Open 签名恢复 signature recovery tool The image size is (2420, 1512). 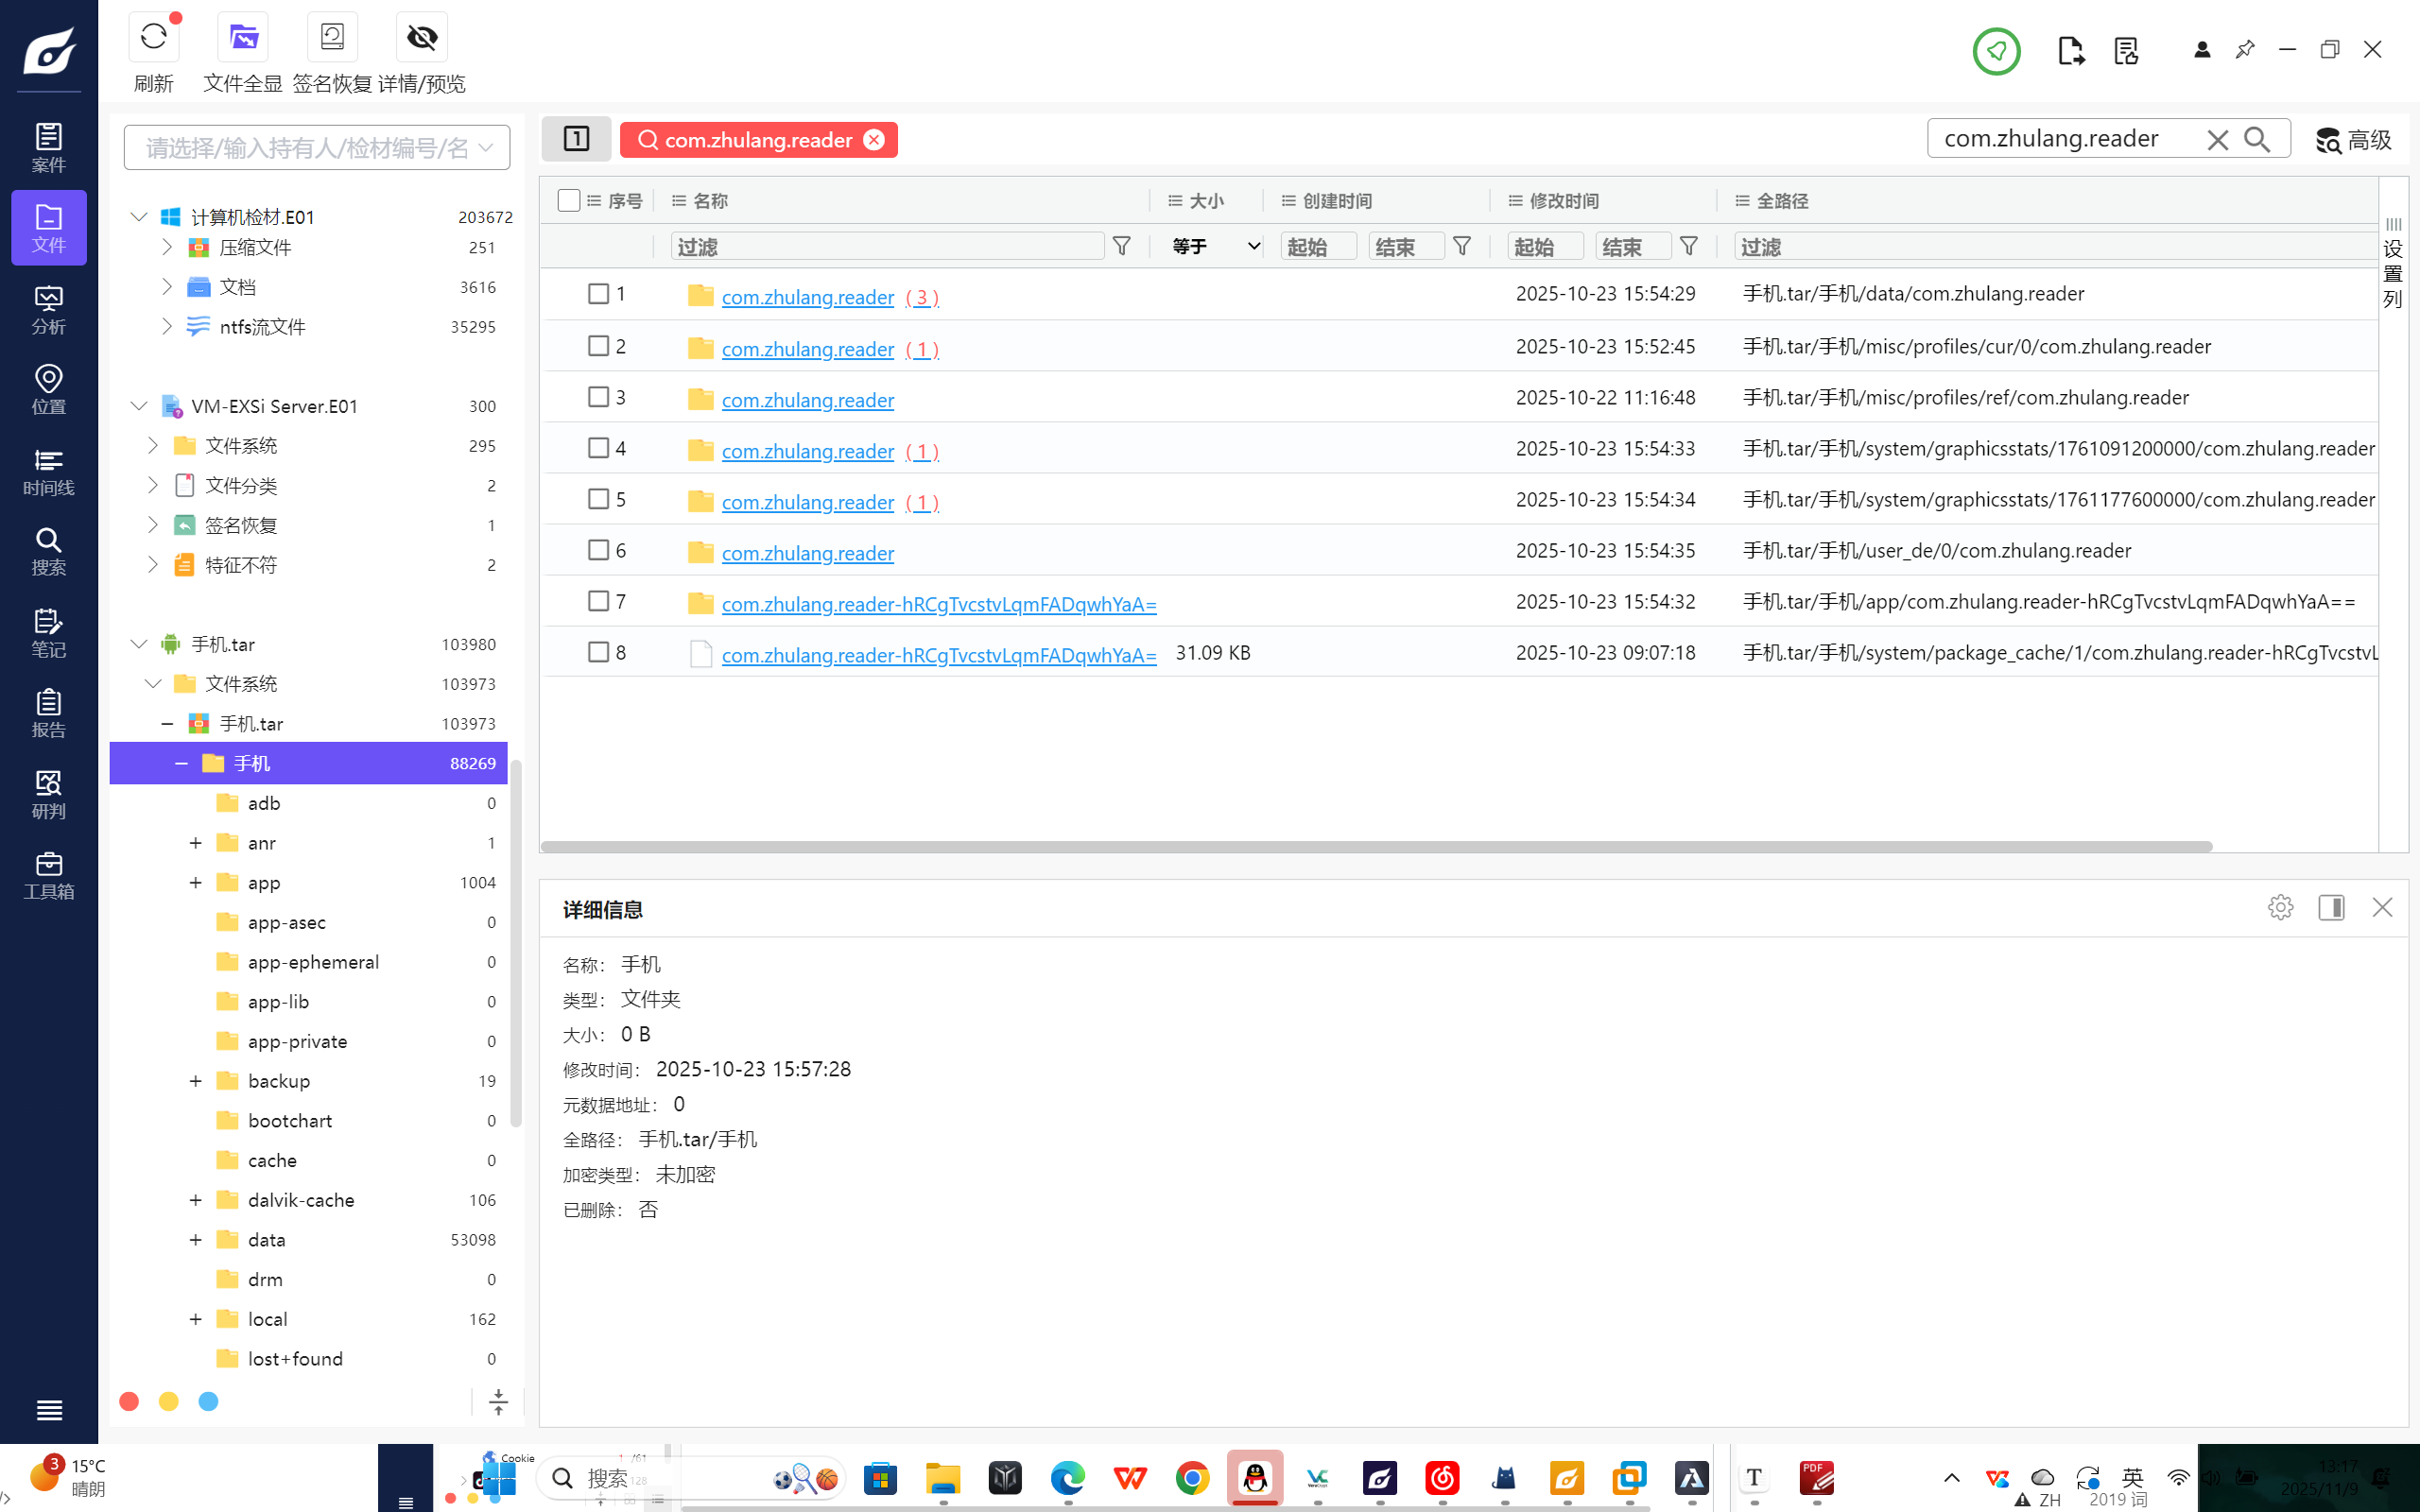[x=332, y=38]
